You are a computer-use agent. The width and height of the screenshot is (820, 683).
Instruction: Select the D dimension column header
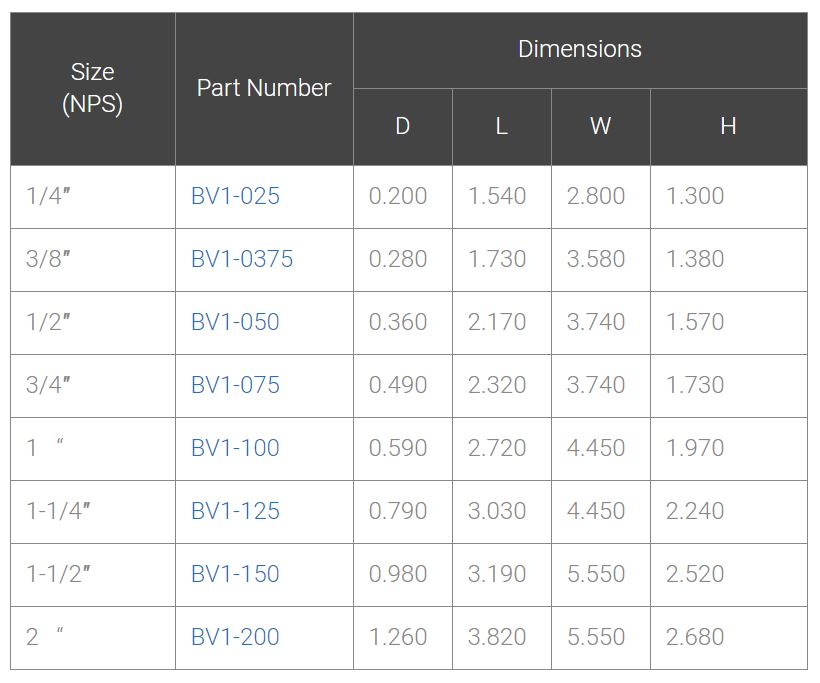tap(402, 126)
